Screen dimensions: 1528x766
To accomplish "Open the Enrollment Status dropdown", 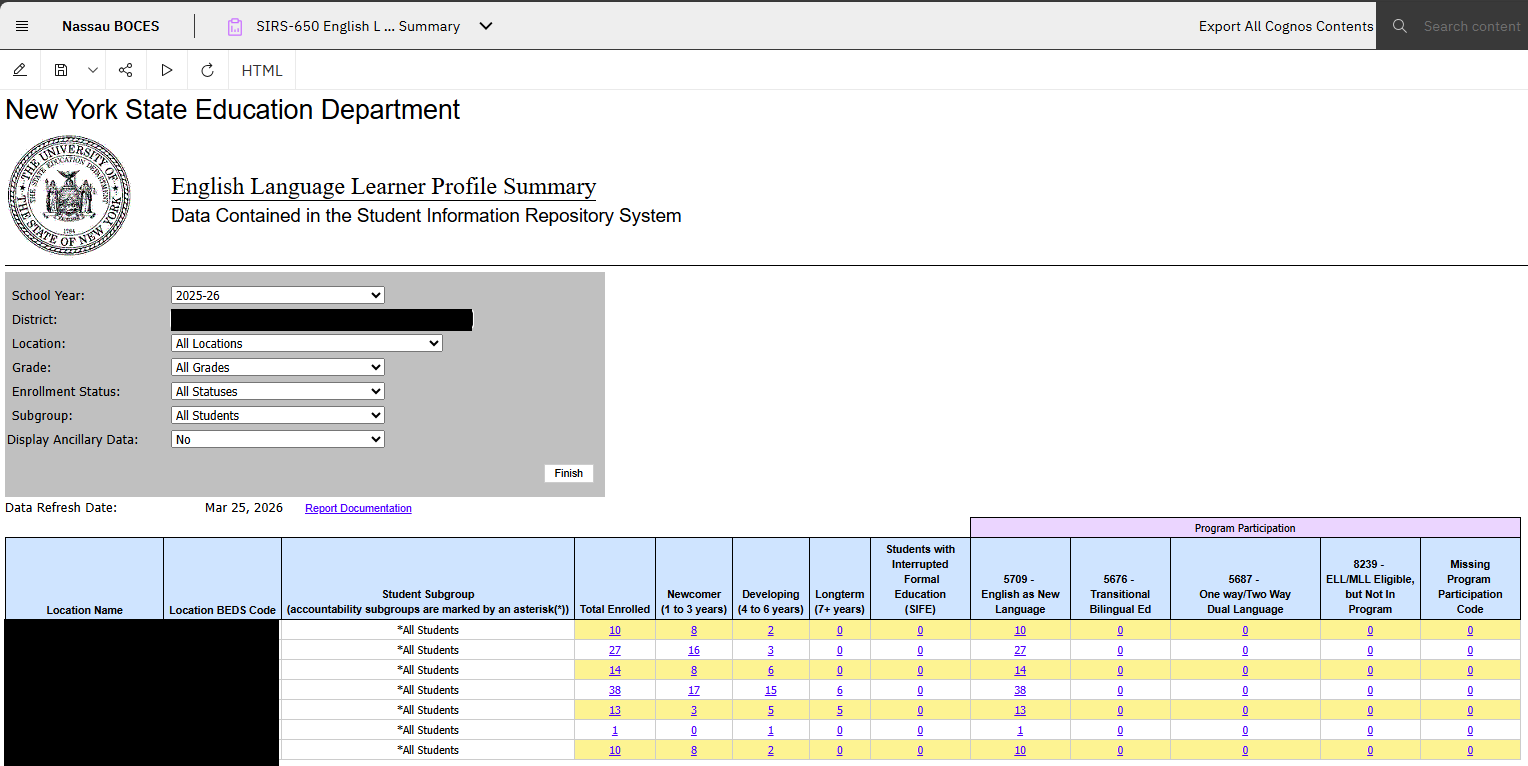I will tap(278, 391).
